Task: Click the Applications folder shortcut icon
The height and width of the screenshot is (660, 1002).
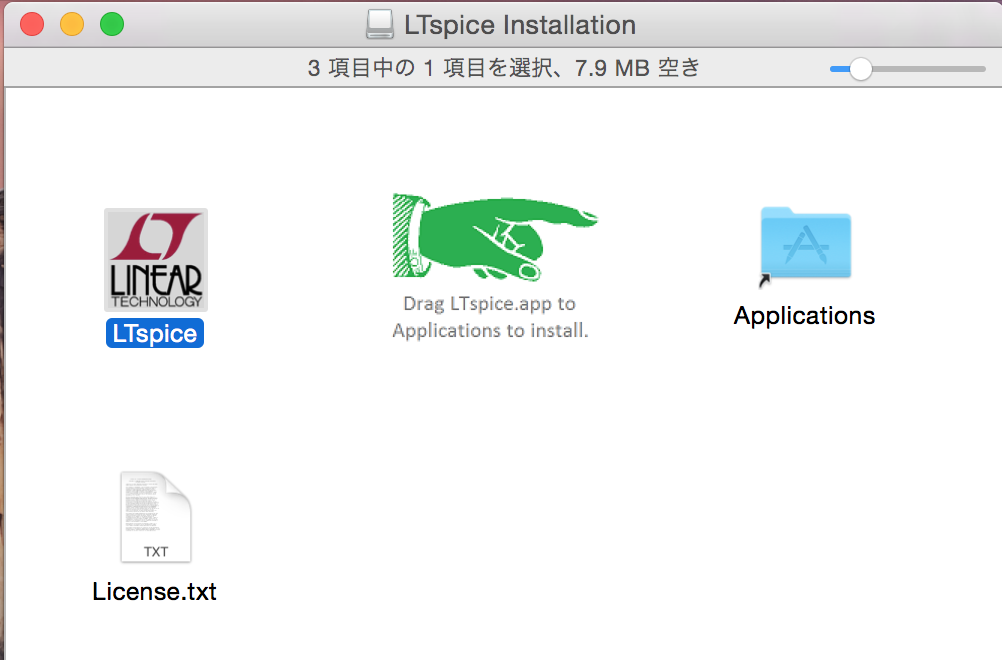Action: (805, 243)
